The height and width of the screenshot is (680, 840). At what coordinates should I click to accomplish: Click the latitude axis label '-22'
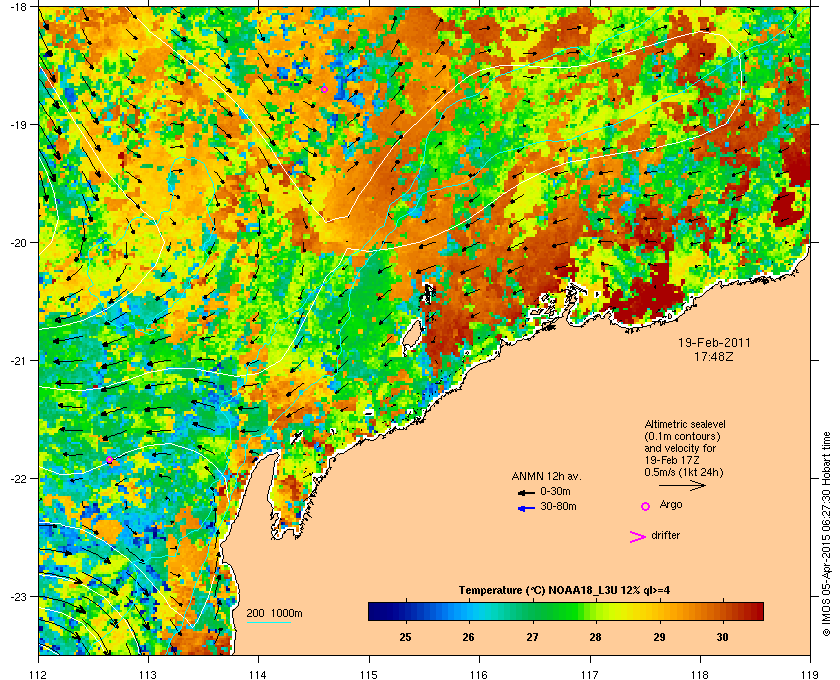(18, 479)
